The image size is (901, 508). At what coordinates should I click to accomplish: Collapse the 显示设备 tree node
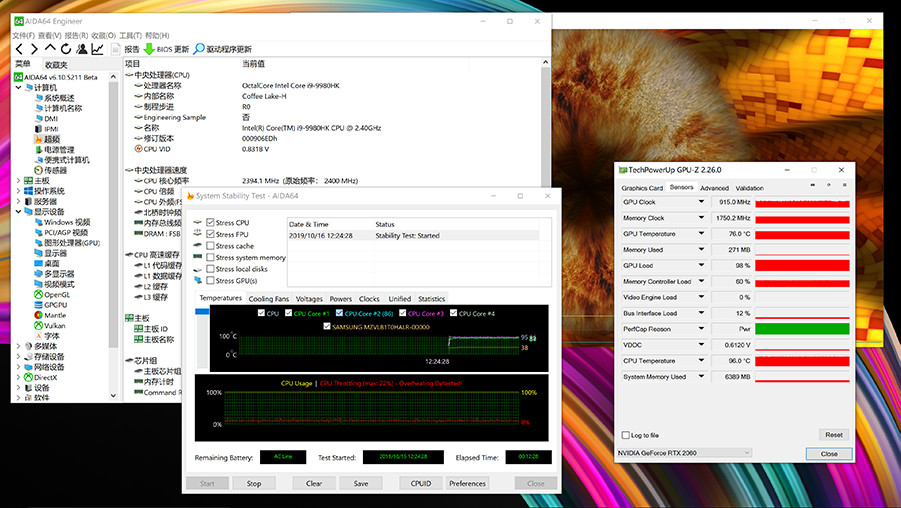click(18, 211)
